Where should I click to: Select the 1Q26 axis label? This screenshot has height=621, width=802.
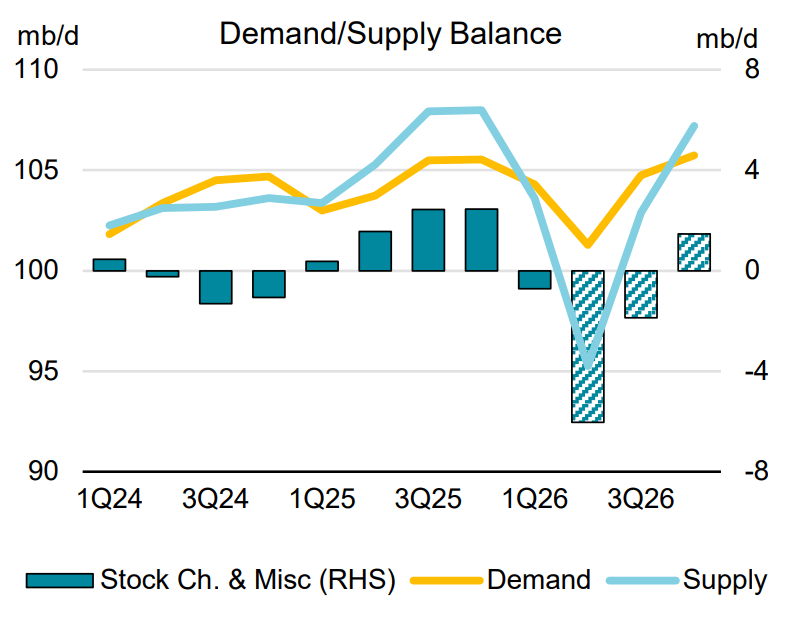pyautogui.click(x=534, y=499)
